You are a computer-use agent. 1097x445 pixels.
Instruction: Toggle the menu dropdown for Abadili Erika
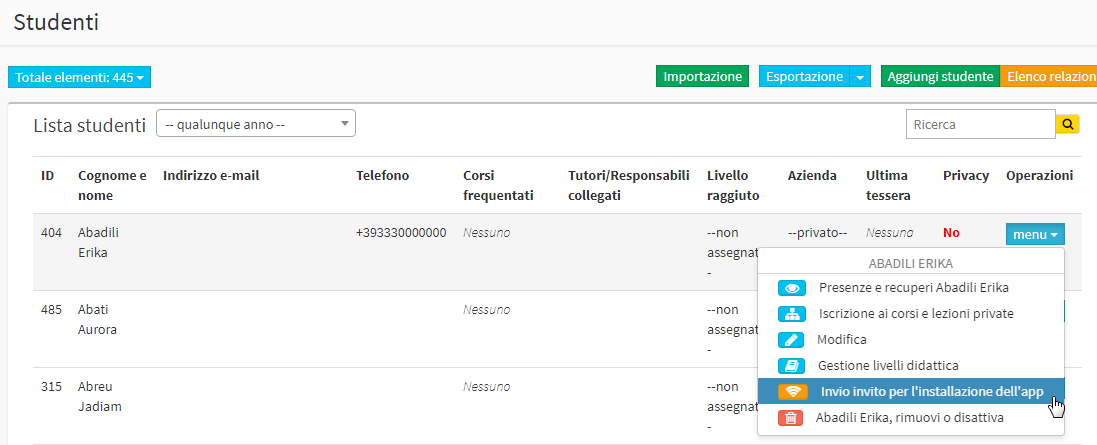1035,234
